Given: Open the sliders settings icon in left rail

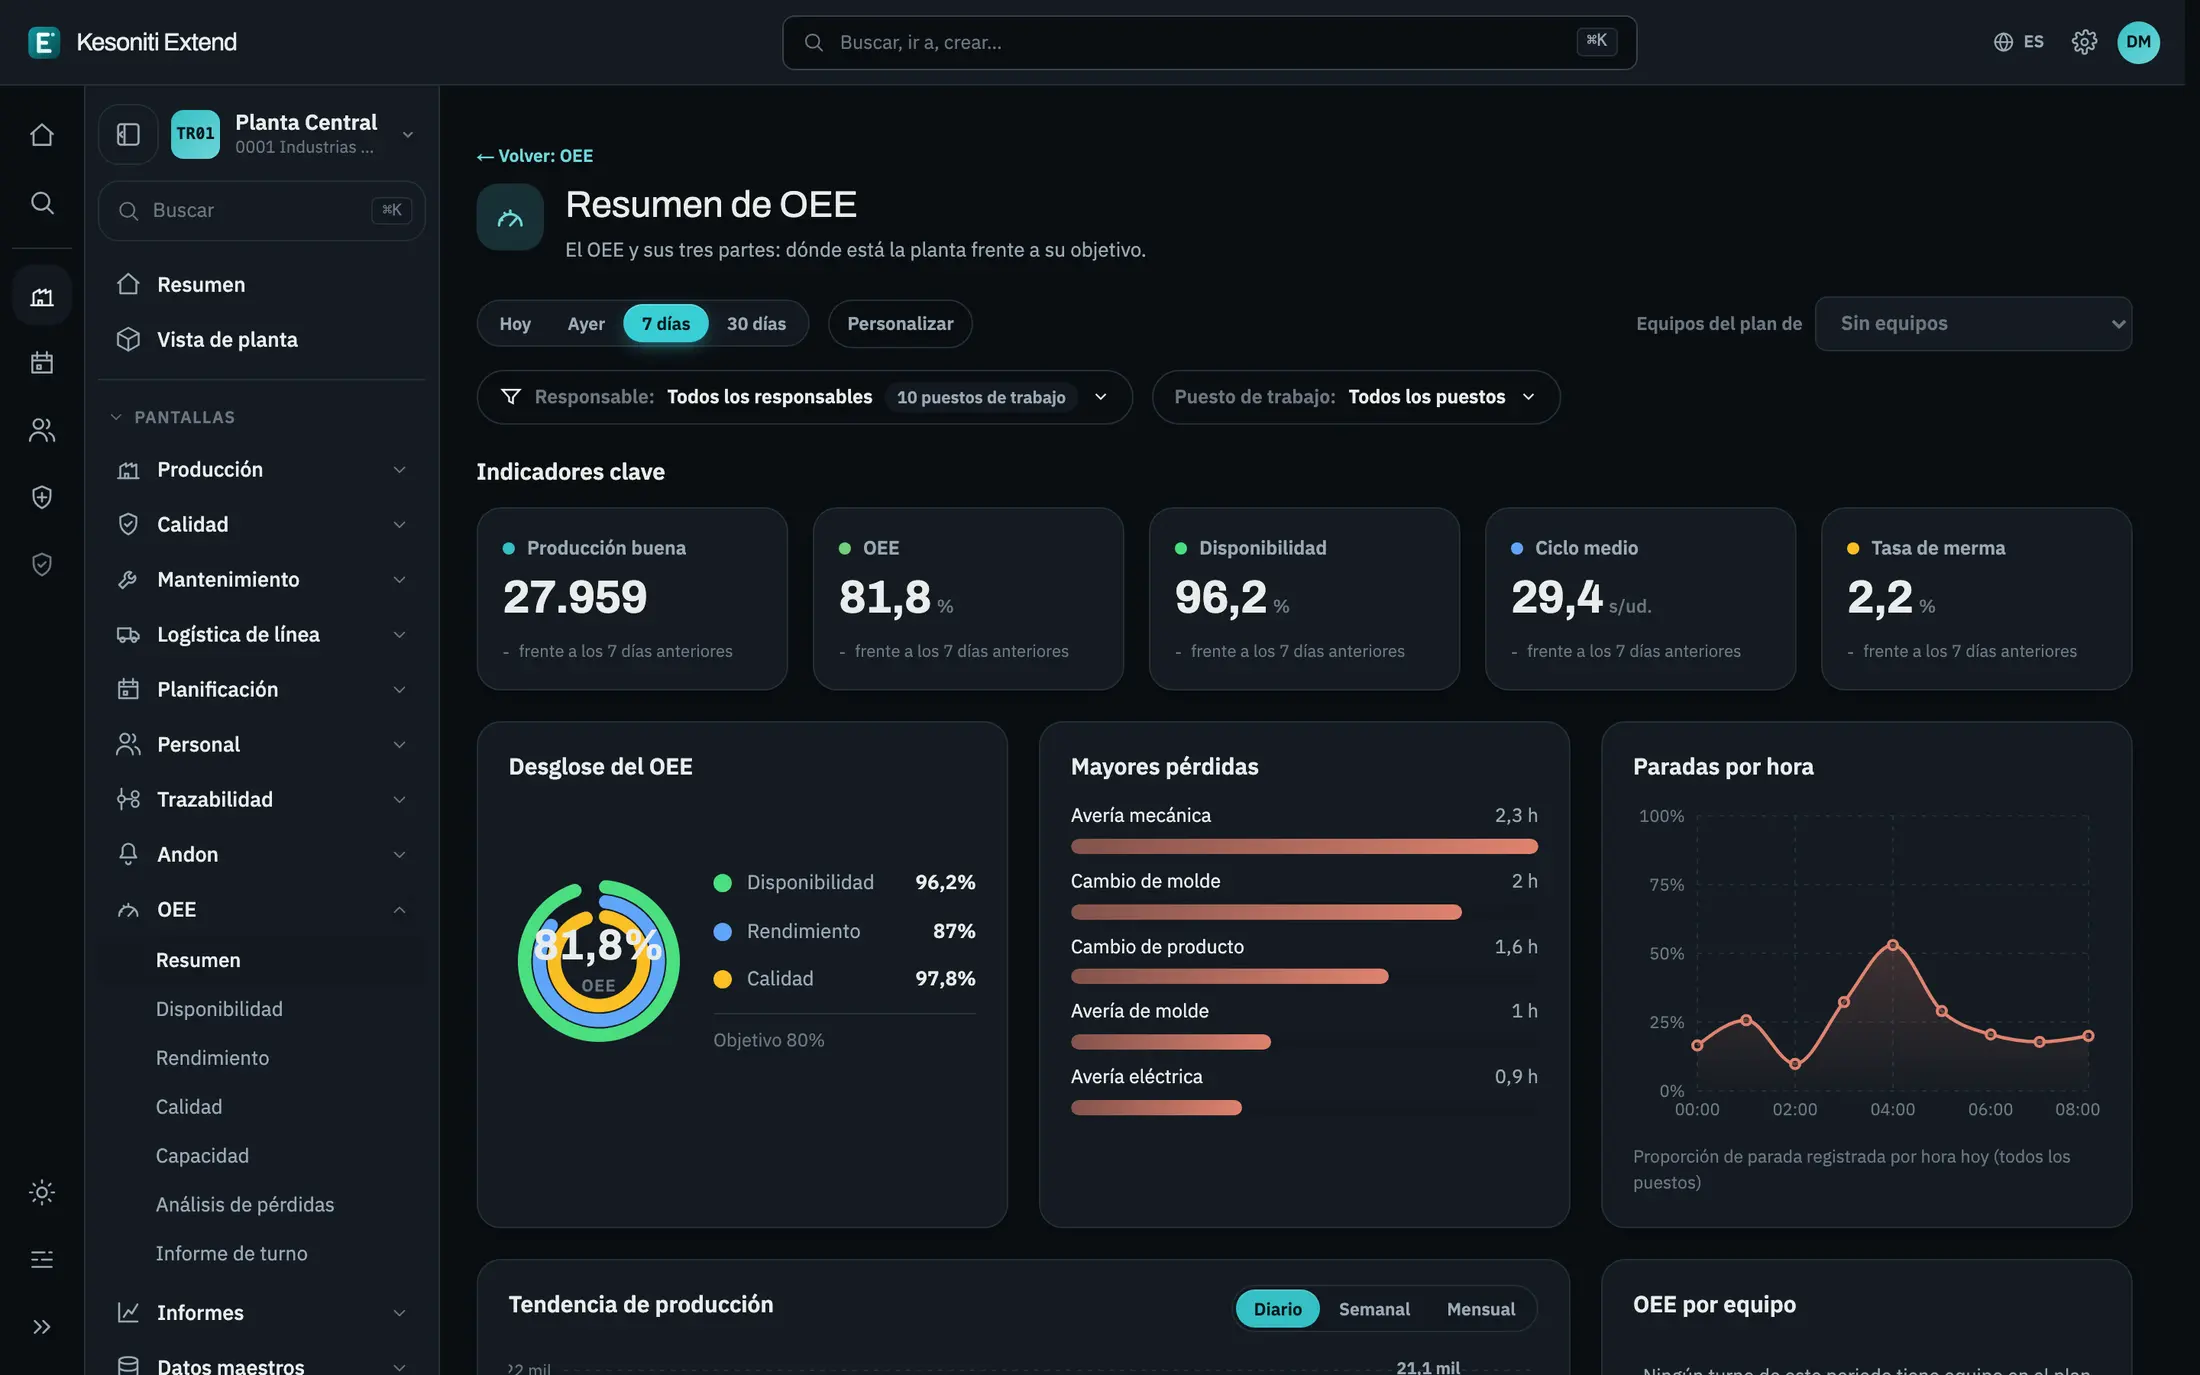Looking at the screenshot, I should coord(42,1259).
